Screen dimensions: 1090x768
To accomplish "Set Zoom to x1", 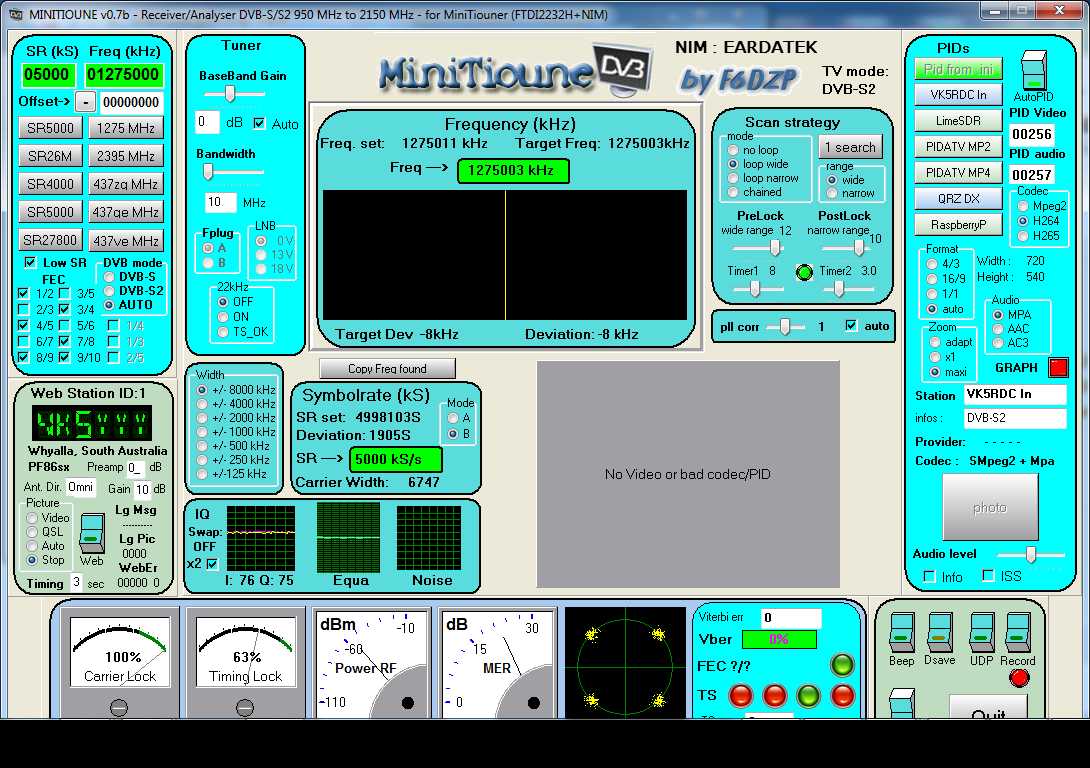I will click(935, 357).
